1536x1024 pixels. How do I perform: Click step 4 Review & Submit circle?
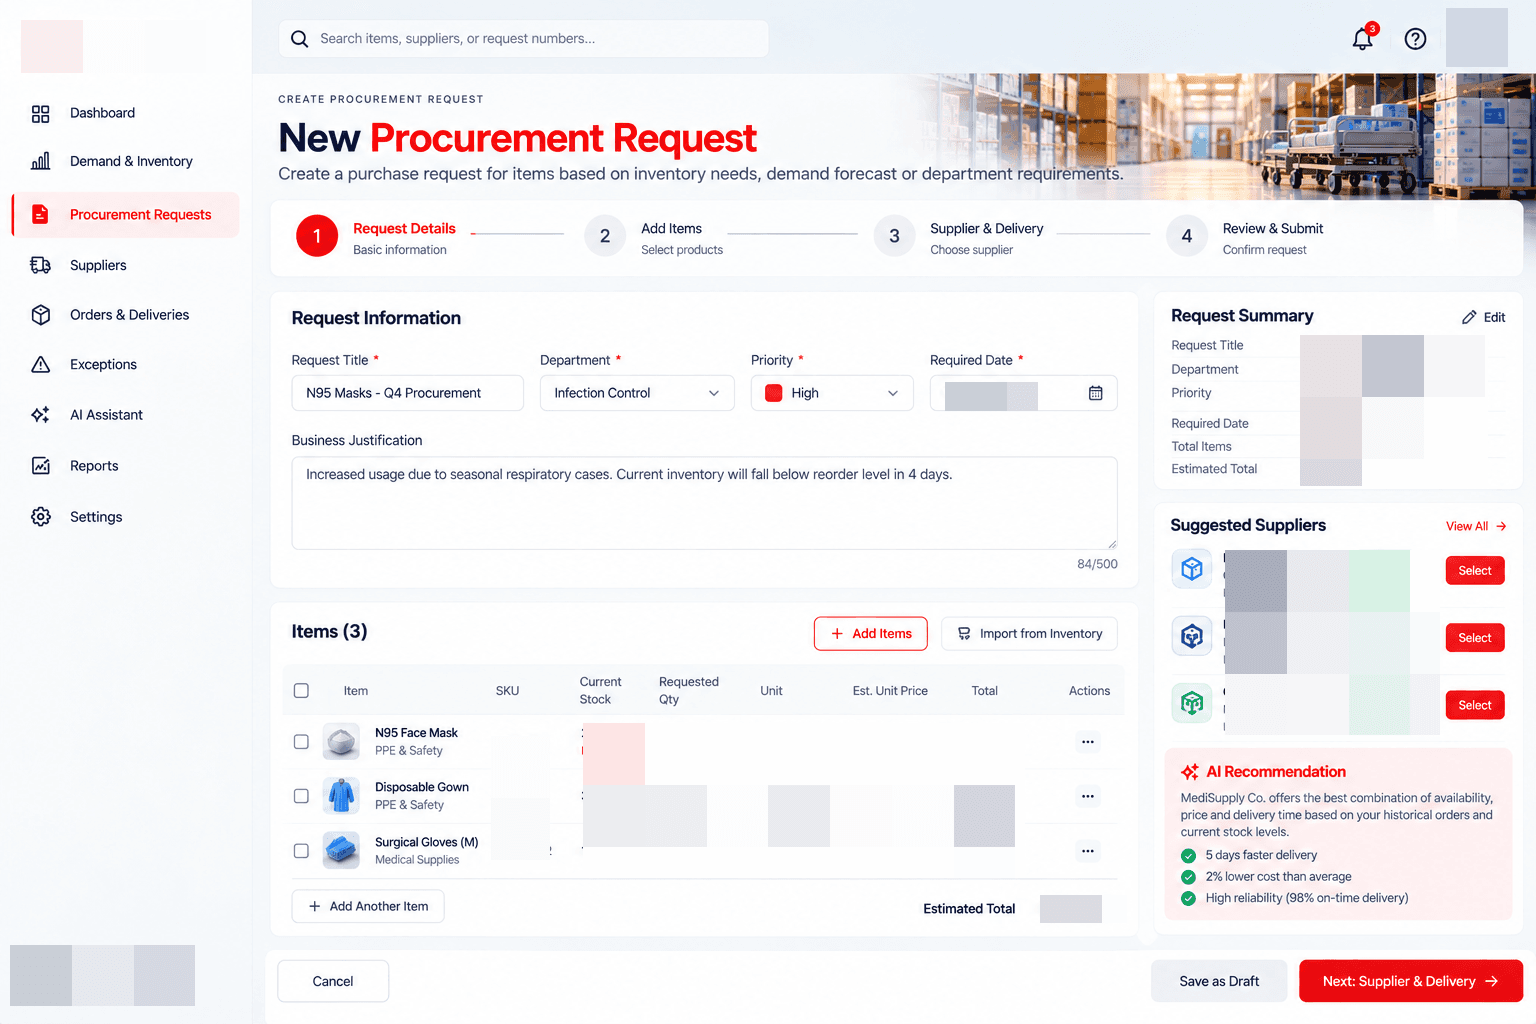[x=1187, y=236]
